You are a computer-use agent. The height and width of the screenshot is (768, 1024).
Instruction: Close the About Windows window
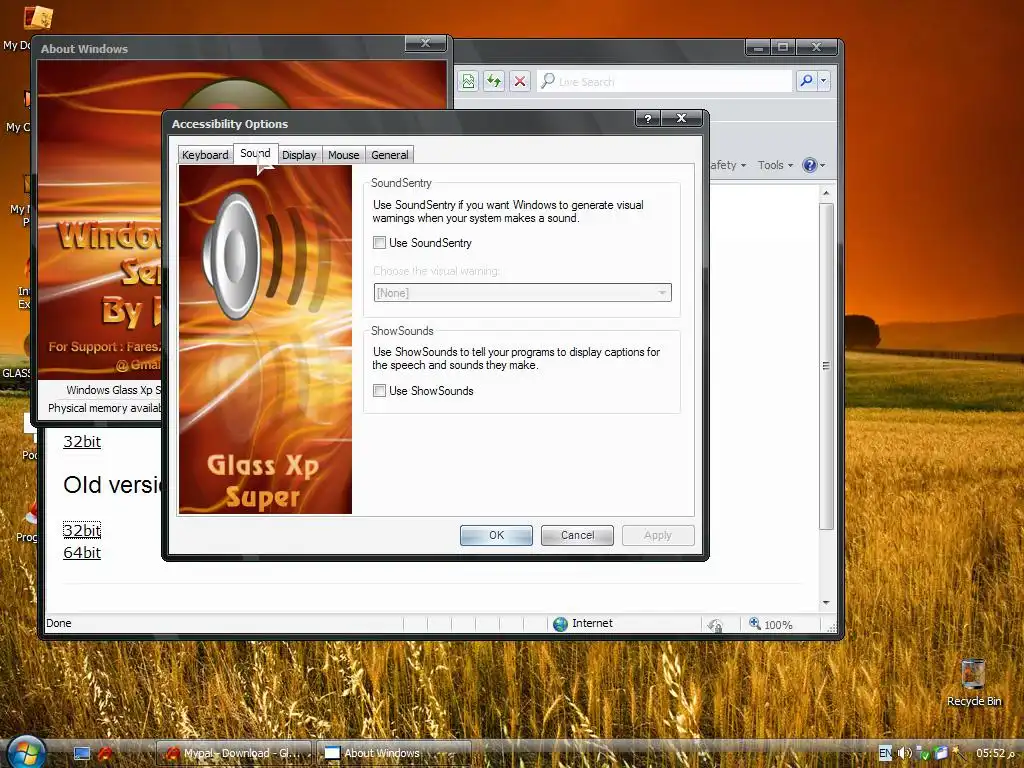(425, 43)
